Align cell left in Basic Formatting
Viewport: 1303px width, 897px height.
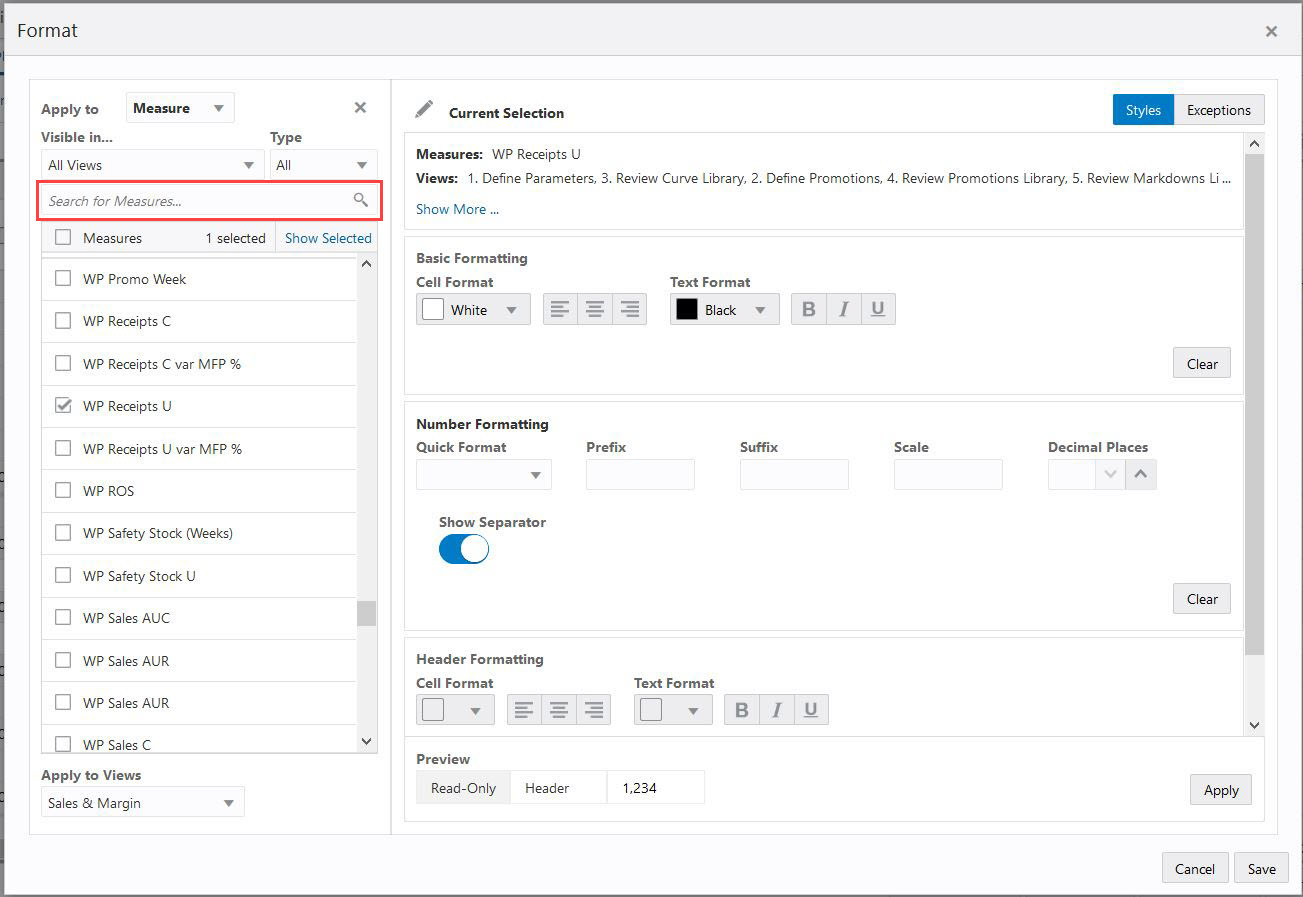[x=560, y=310]
